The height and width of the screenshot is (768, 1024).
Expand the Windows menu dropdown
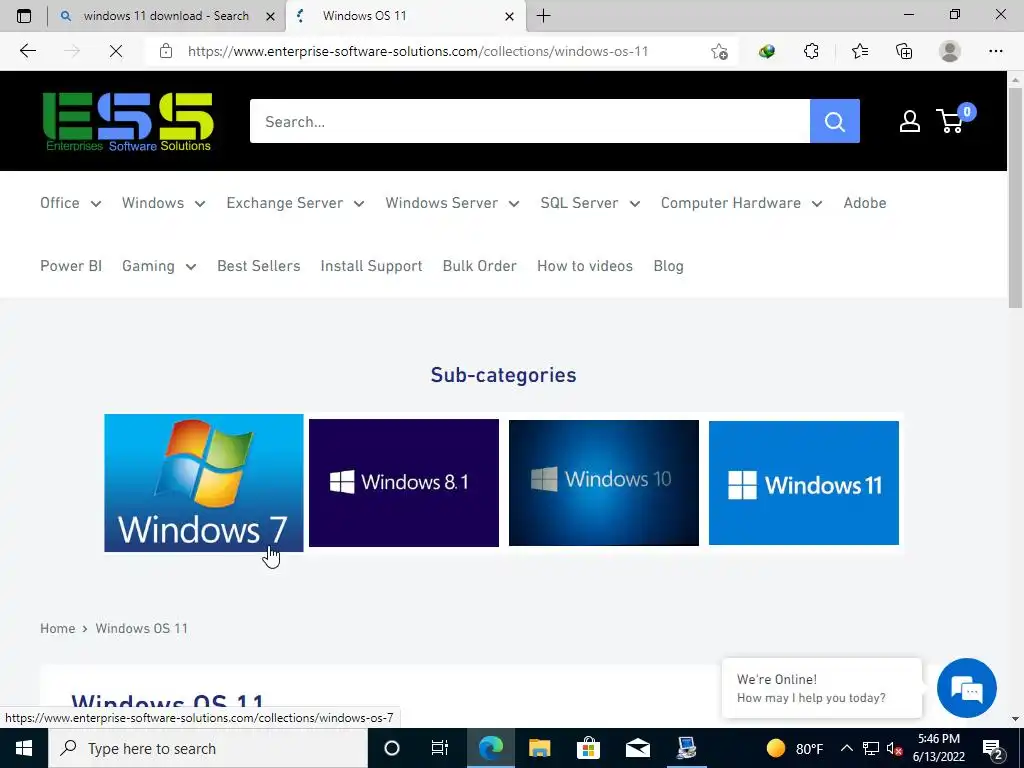coord(164,203)
